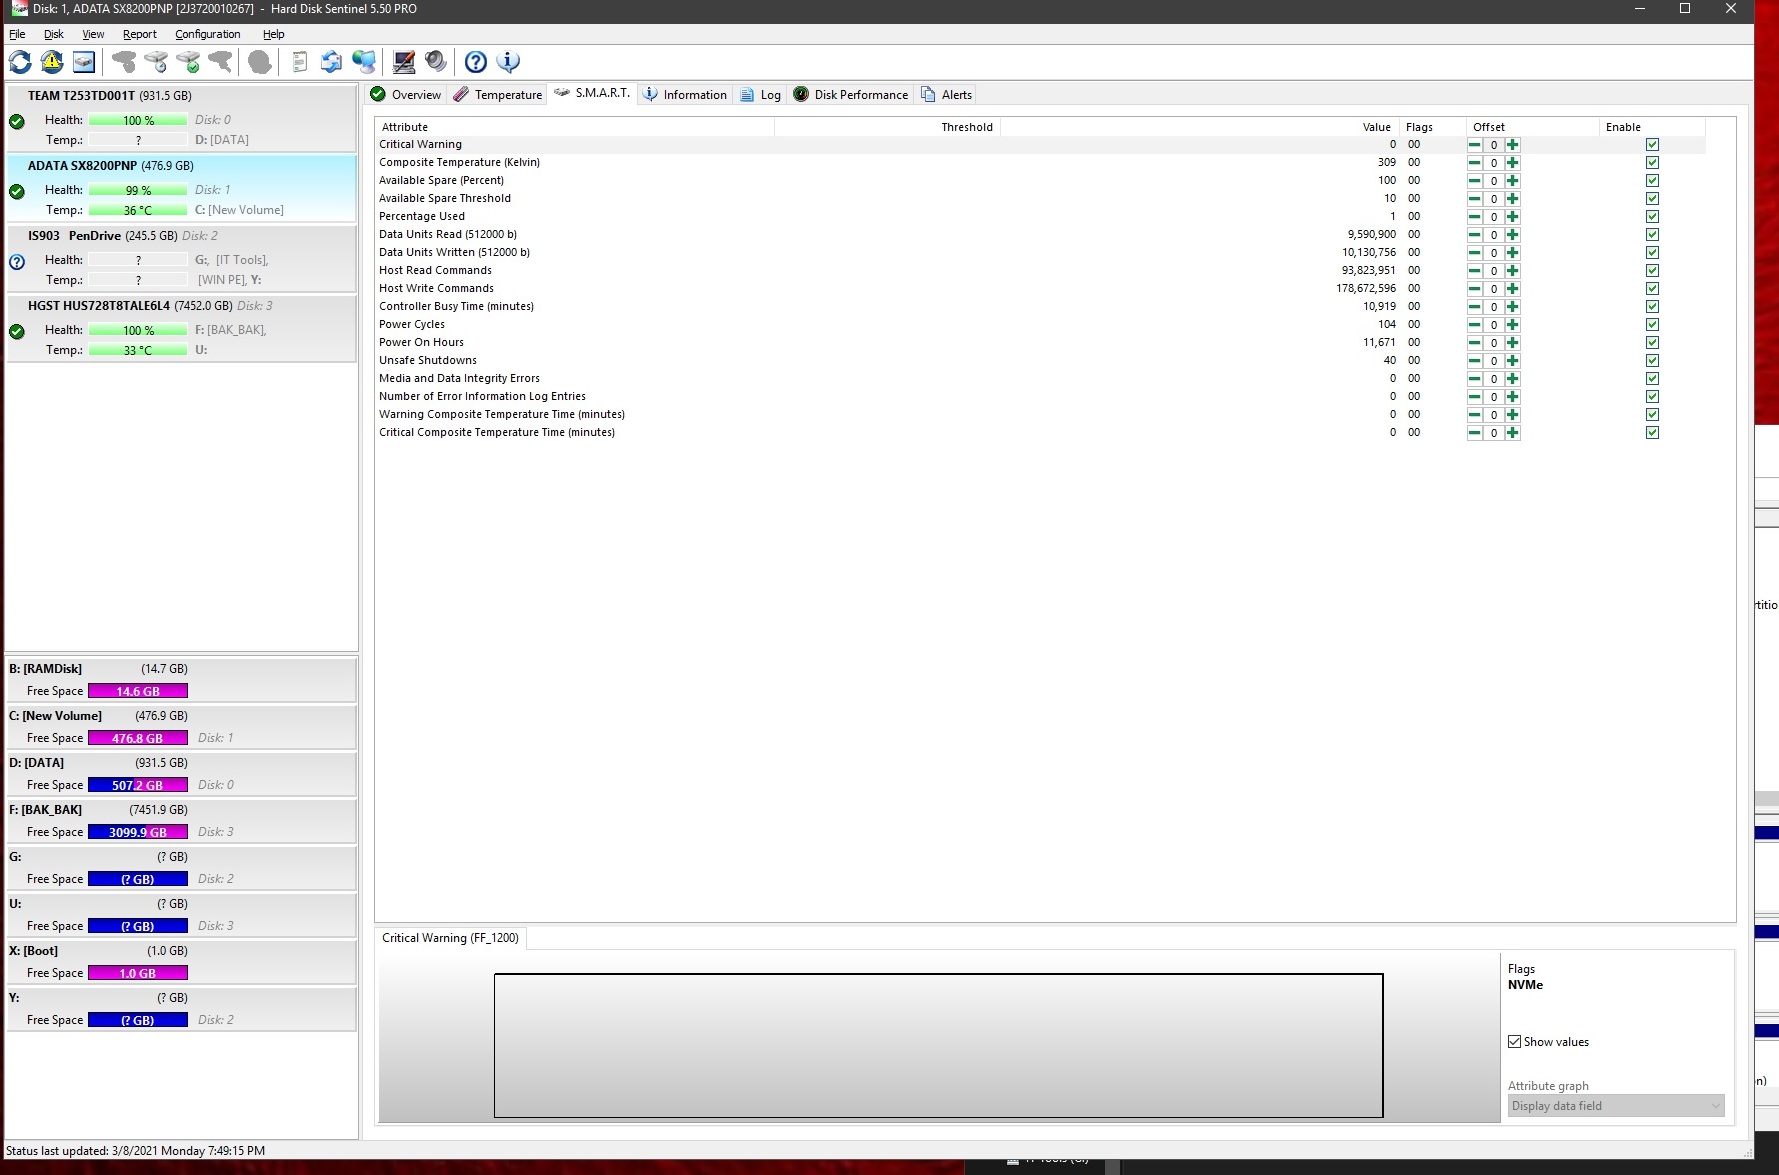This screenshot has width=1779, height=1175.
Task: Click the report document icon in toolbar
Action: click(299, 62)
